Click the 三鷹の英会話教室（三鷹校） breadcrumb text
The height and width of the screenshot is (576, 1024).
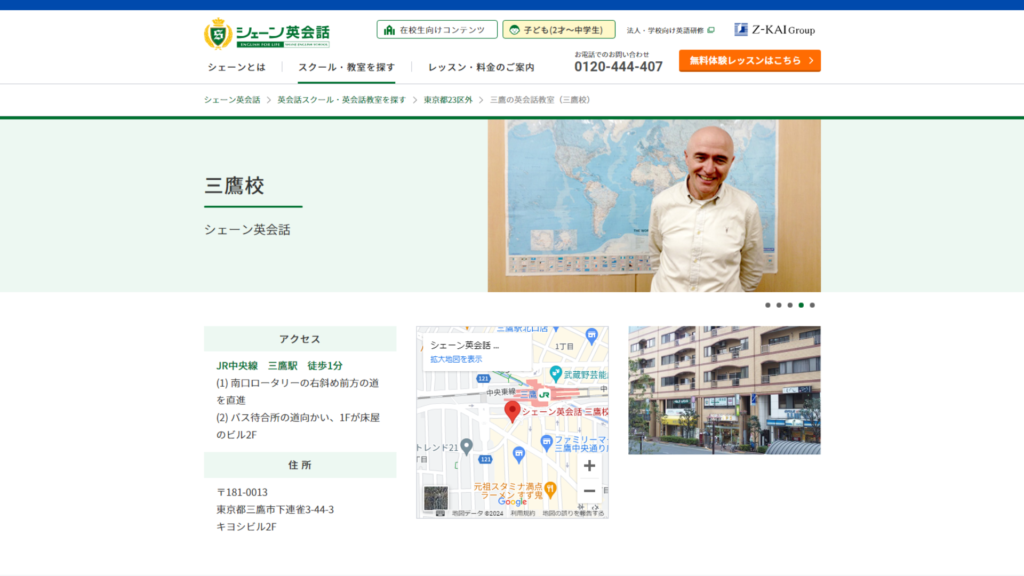coord(541,100)
